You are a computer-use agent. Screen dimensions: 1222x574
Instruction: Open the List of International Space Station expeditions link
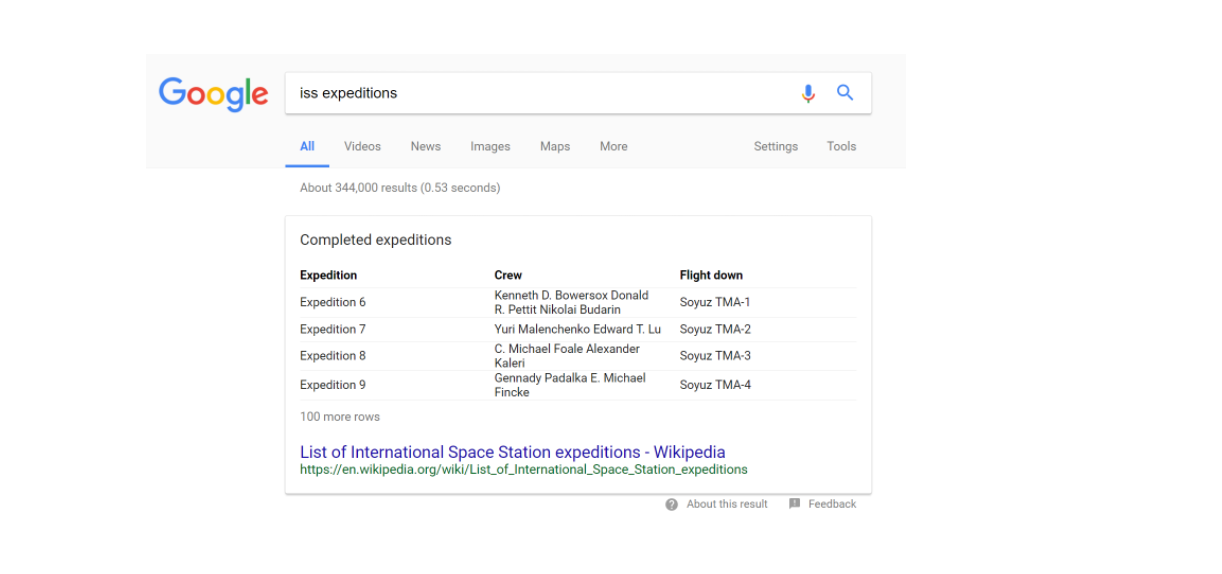513,452
